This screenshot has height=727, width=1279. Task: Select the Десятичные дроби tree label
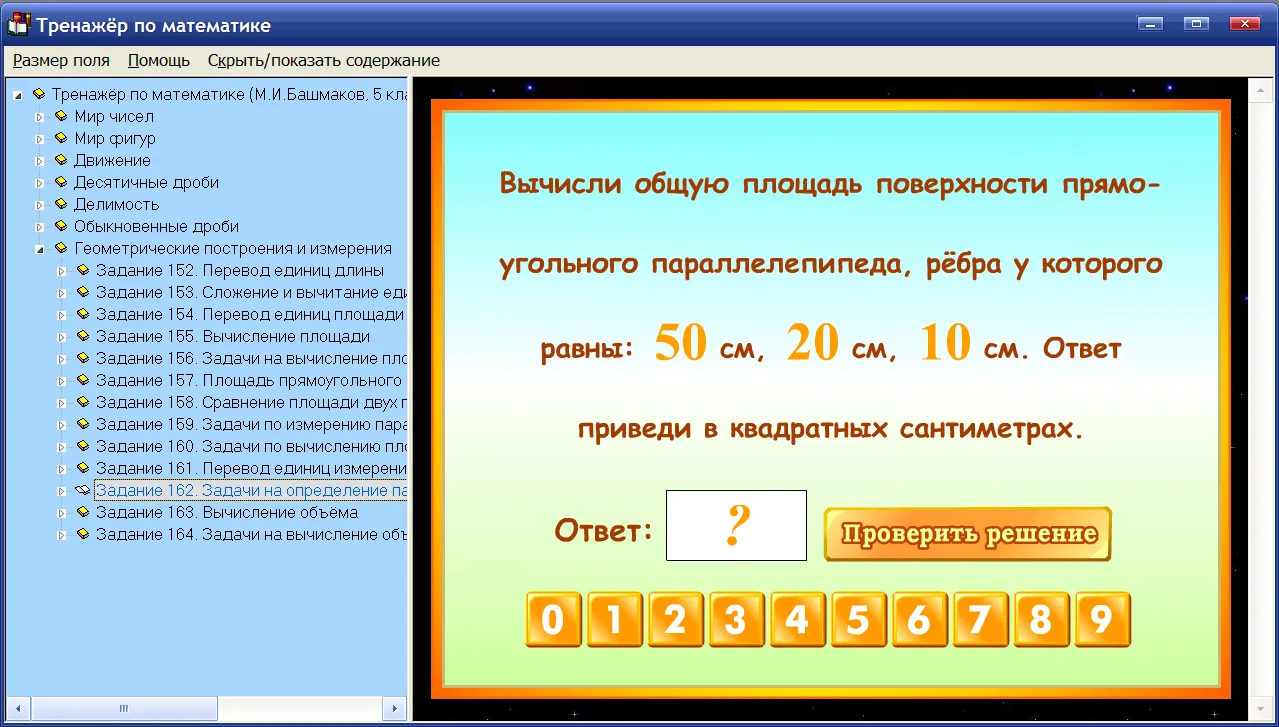coord(146,183)
